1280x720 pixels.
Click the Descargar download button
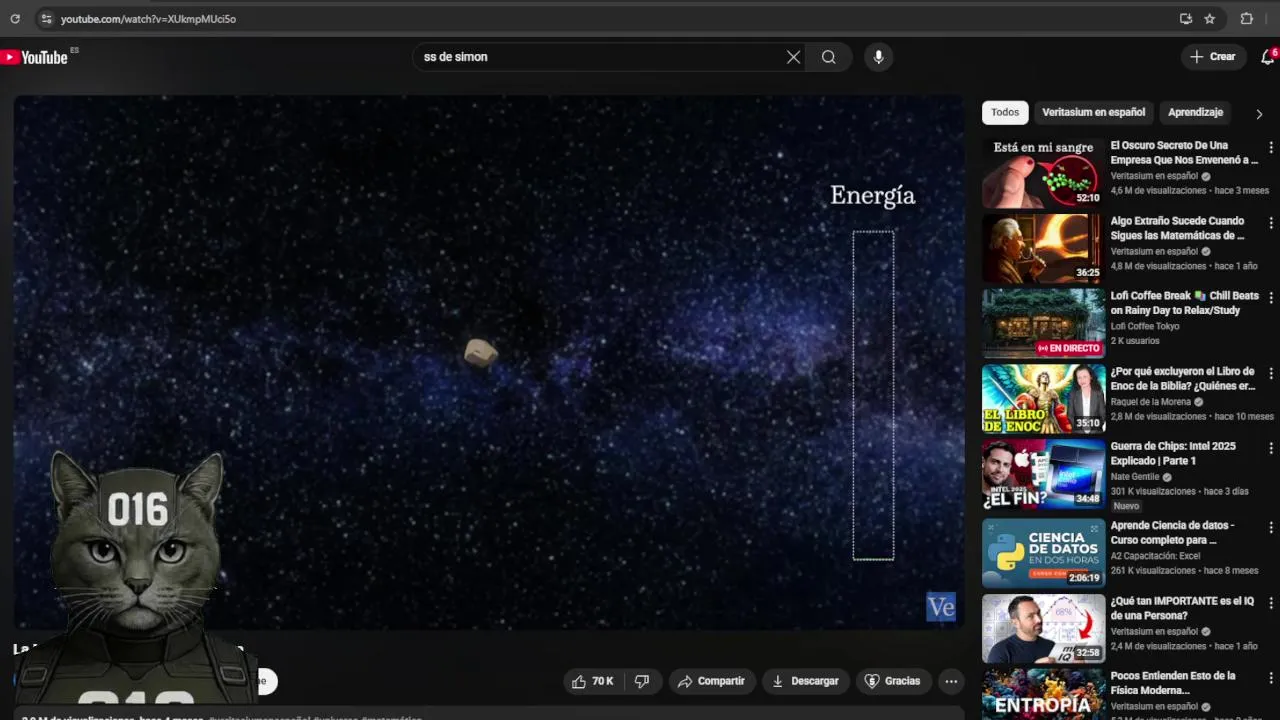805,681
